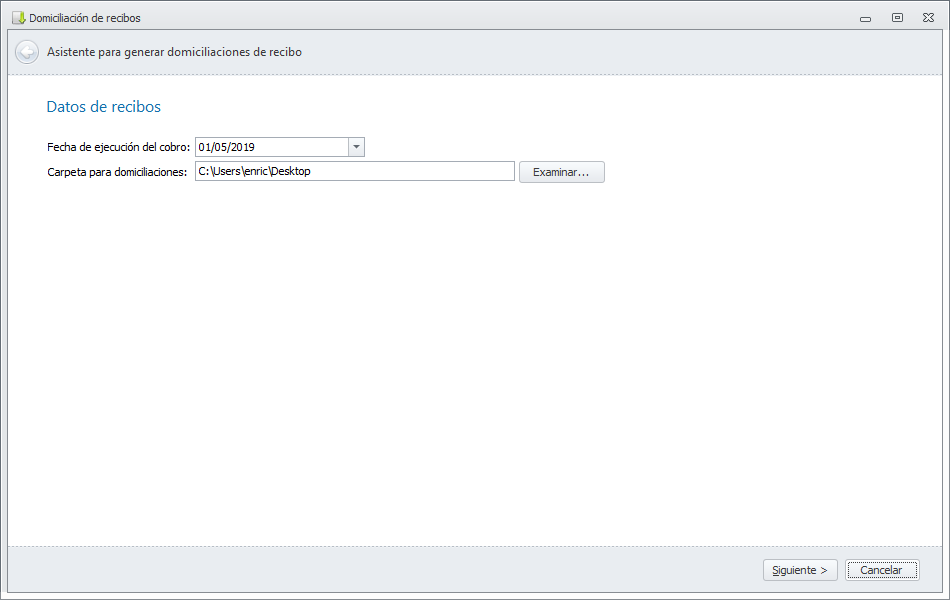The width and height of the screenshot is (950, 600).
Task: Focus the folder path field C:\Users\enric\Desktop
Action: click(x=354, y=172)
